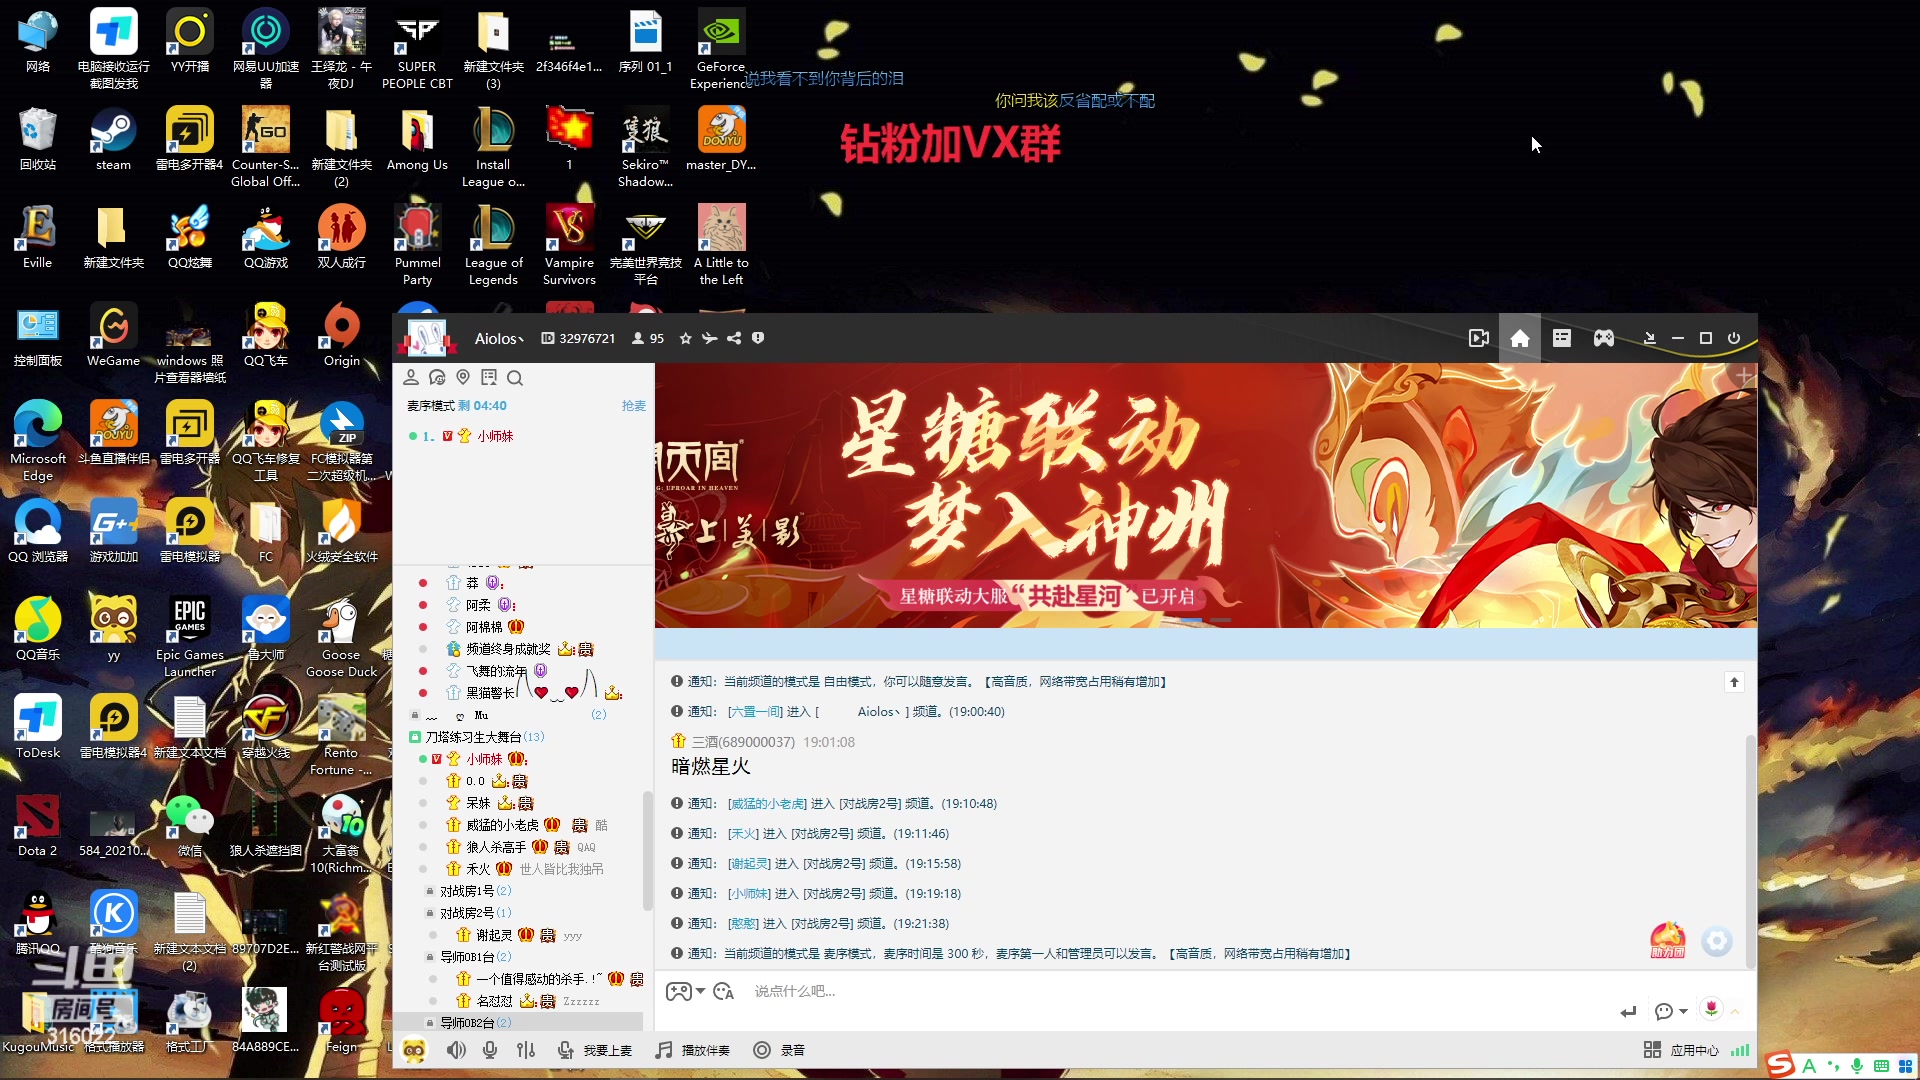Screen dimensions: 1920x1080
Task: Open the gamepad games icon in the YY title bar
Action: pyautogui.click(x=1604, y=338)
